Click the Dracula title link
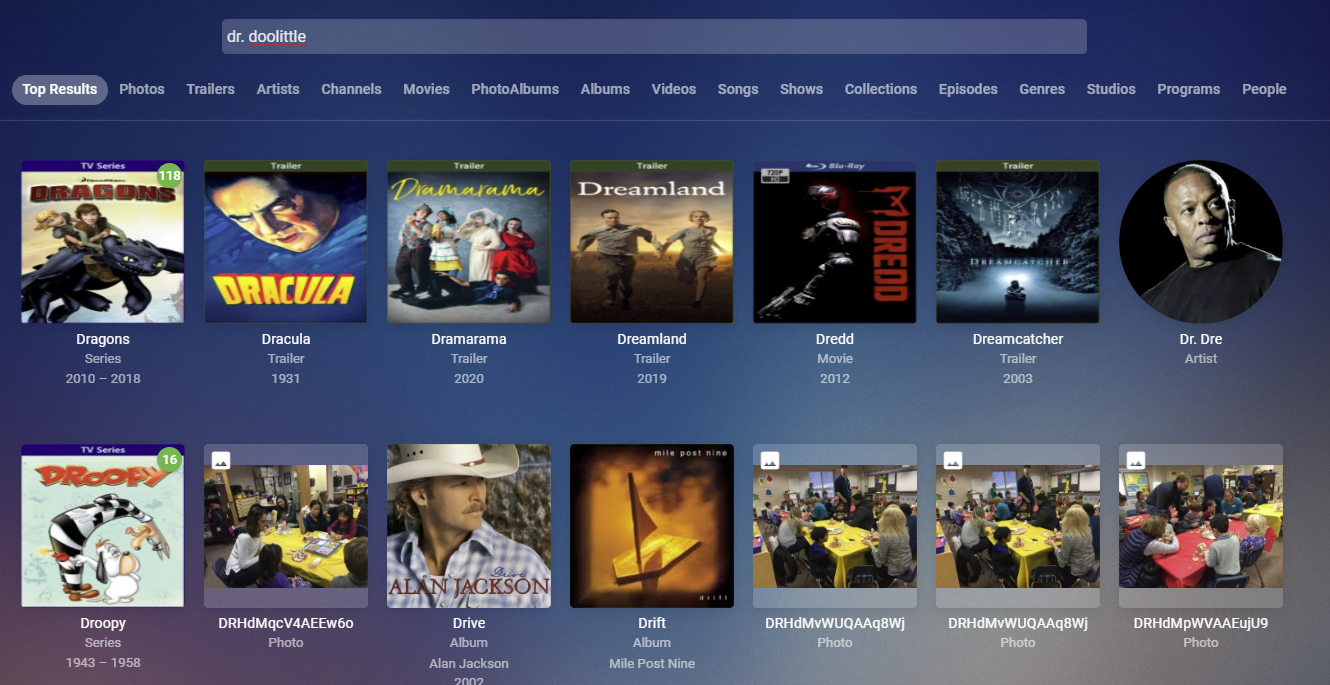Viewport: 1330px width, 685px height. [286, 339]
